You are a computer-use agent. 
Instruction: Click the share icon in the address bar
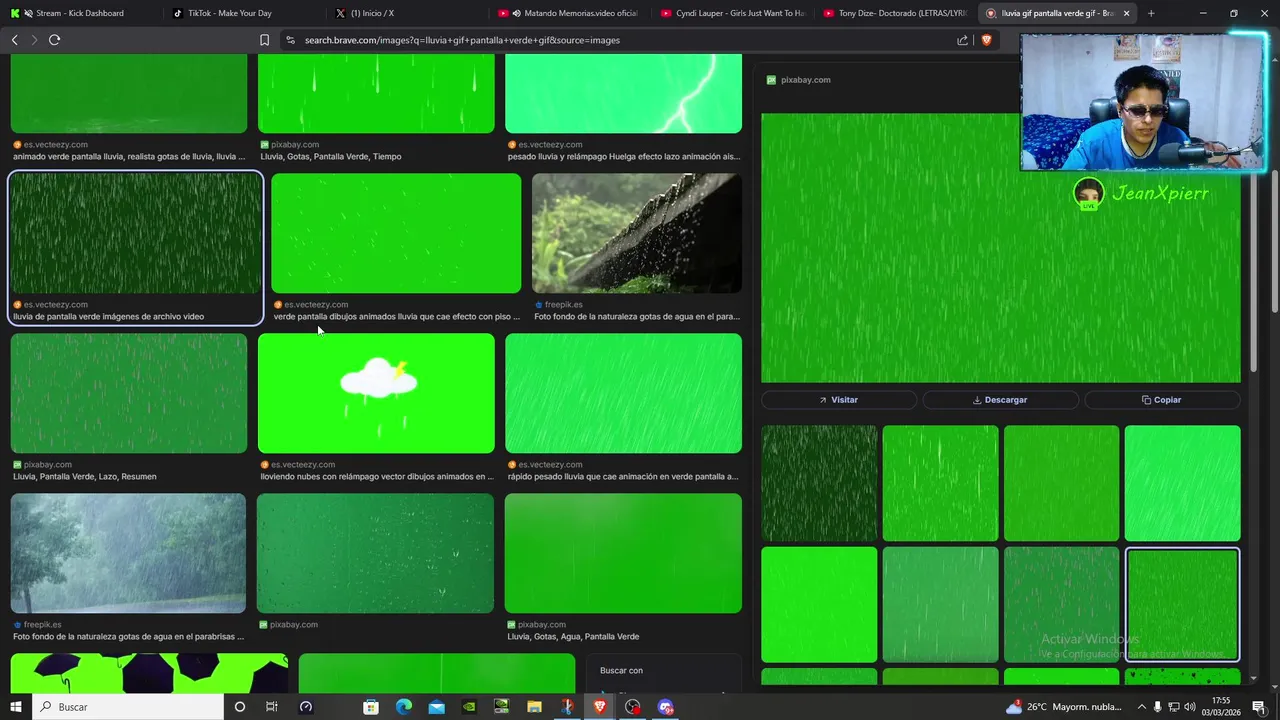pyautogui.click(x=962, y=40)
